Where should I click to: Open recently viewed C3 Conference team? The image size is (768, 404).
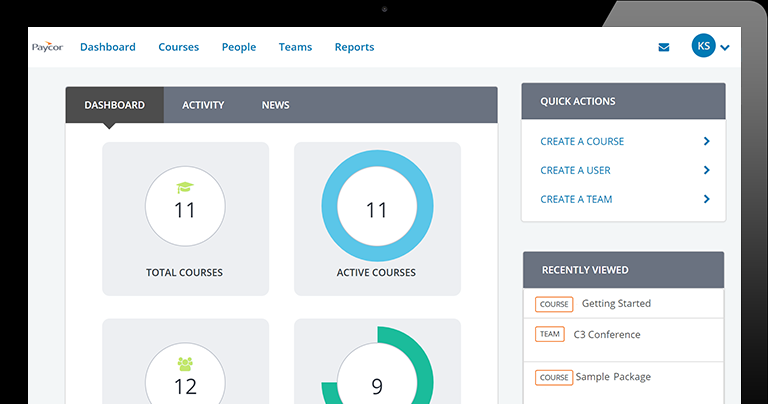point(607,334)
